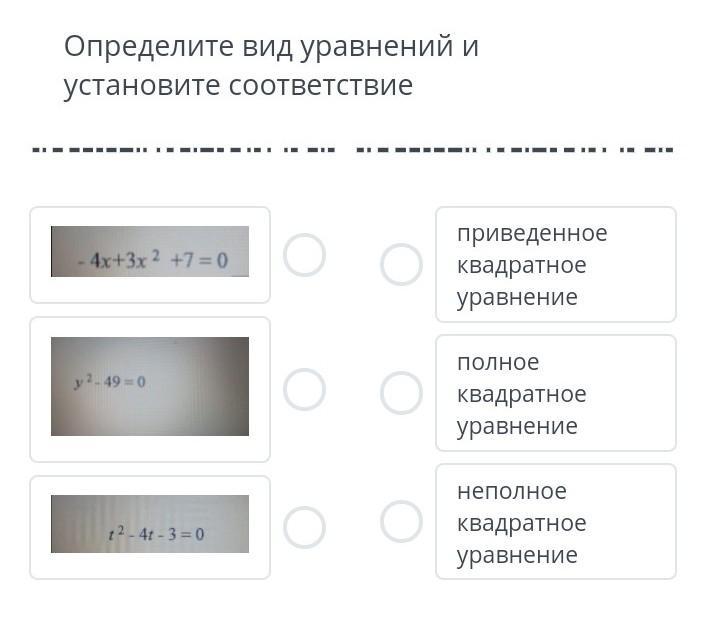
Task: Select the circle beside the y²-49=0 equation
Action: click(304, 389)
